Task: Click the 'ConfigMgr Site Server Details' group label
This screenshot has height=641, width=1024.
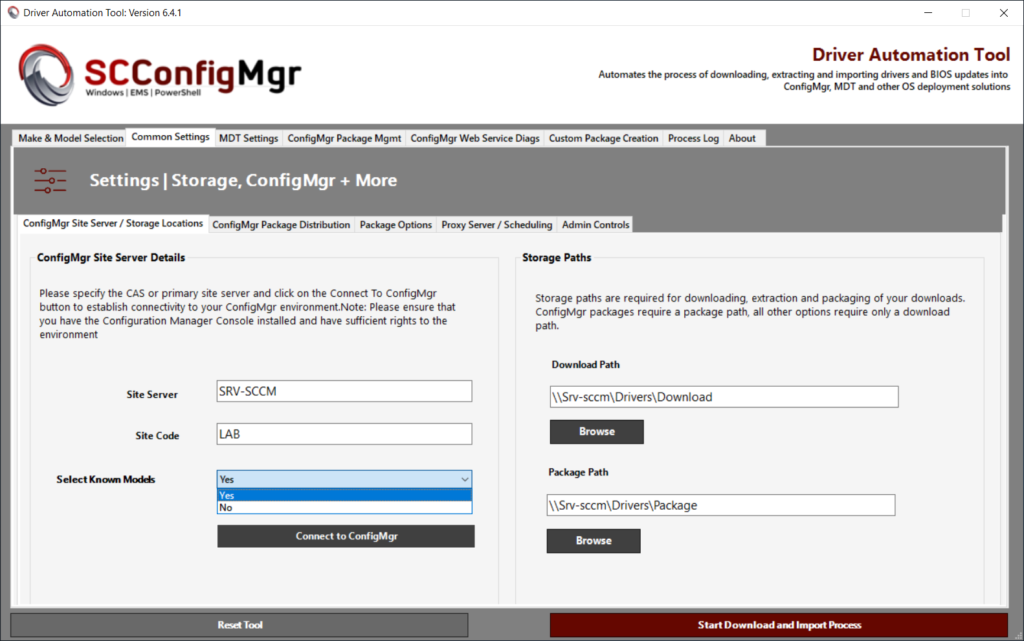Action: [111, 257]
